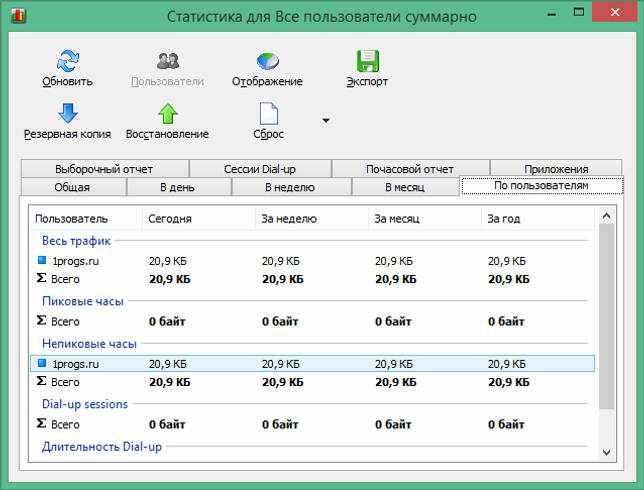The height and width of the screenshot is (490, 644).
Task: Click 20,9 КБ За месяц in highlighted row
Action: [393, 364]
